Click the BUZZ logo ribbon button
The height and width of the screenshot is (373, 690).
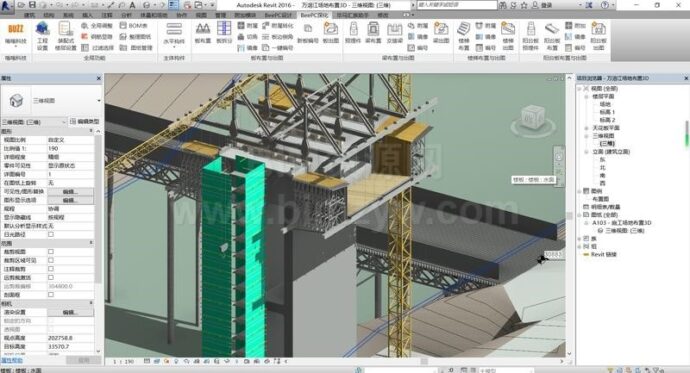(16, 35)
